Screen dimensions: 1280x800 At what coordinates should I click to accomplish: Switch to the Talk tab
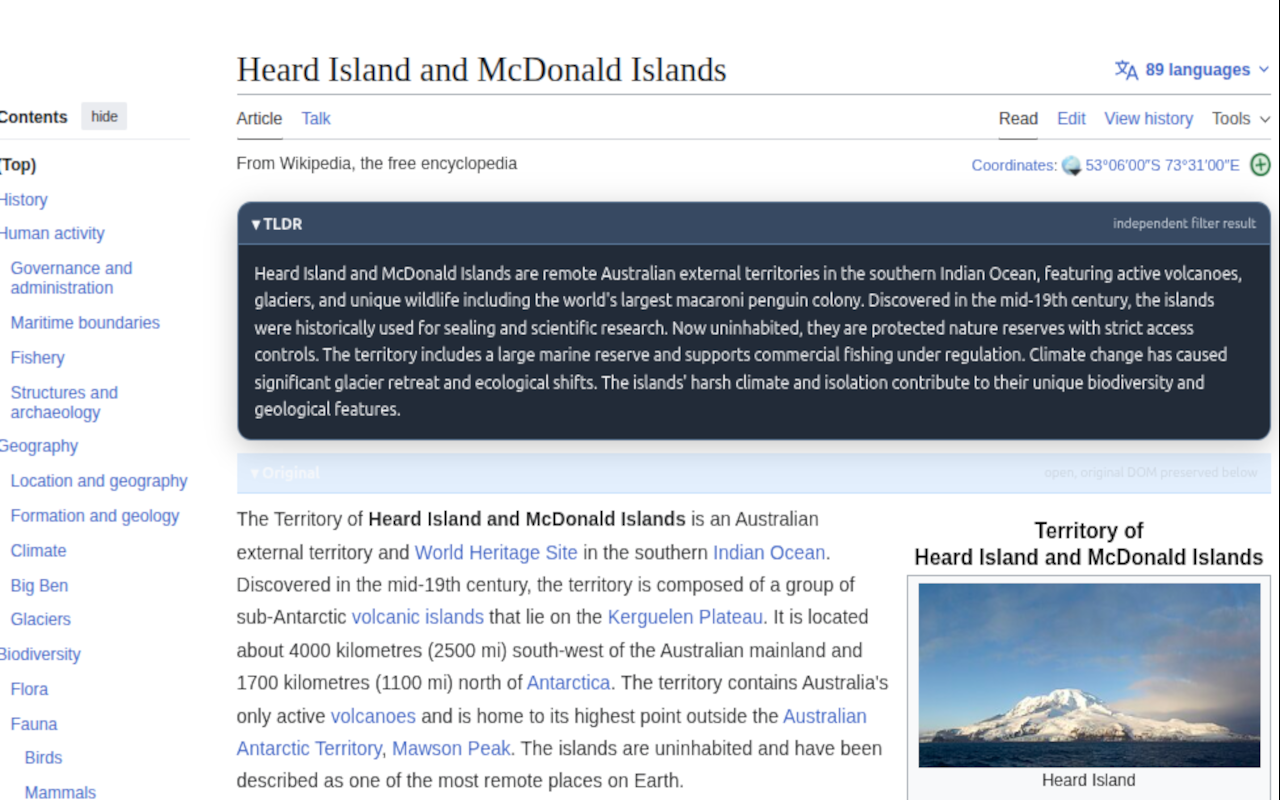(316, 118)
